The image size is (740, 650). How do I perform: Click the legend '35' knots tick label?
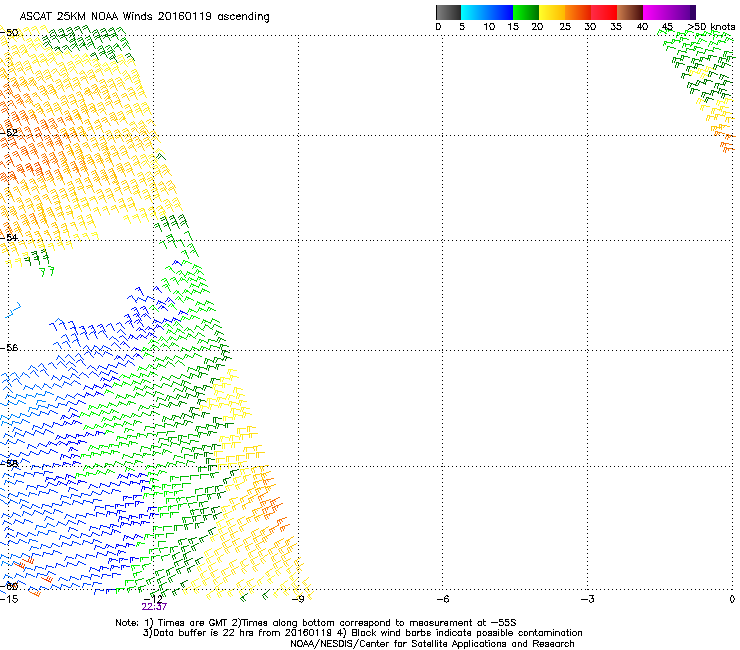tap(616, 27)
